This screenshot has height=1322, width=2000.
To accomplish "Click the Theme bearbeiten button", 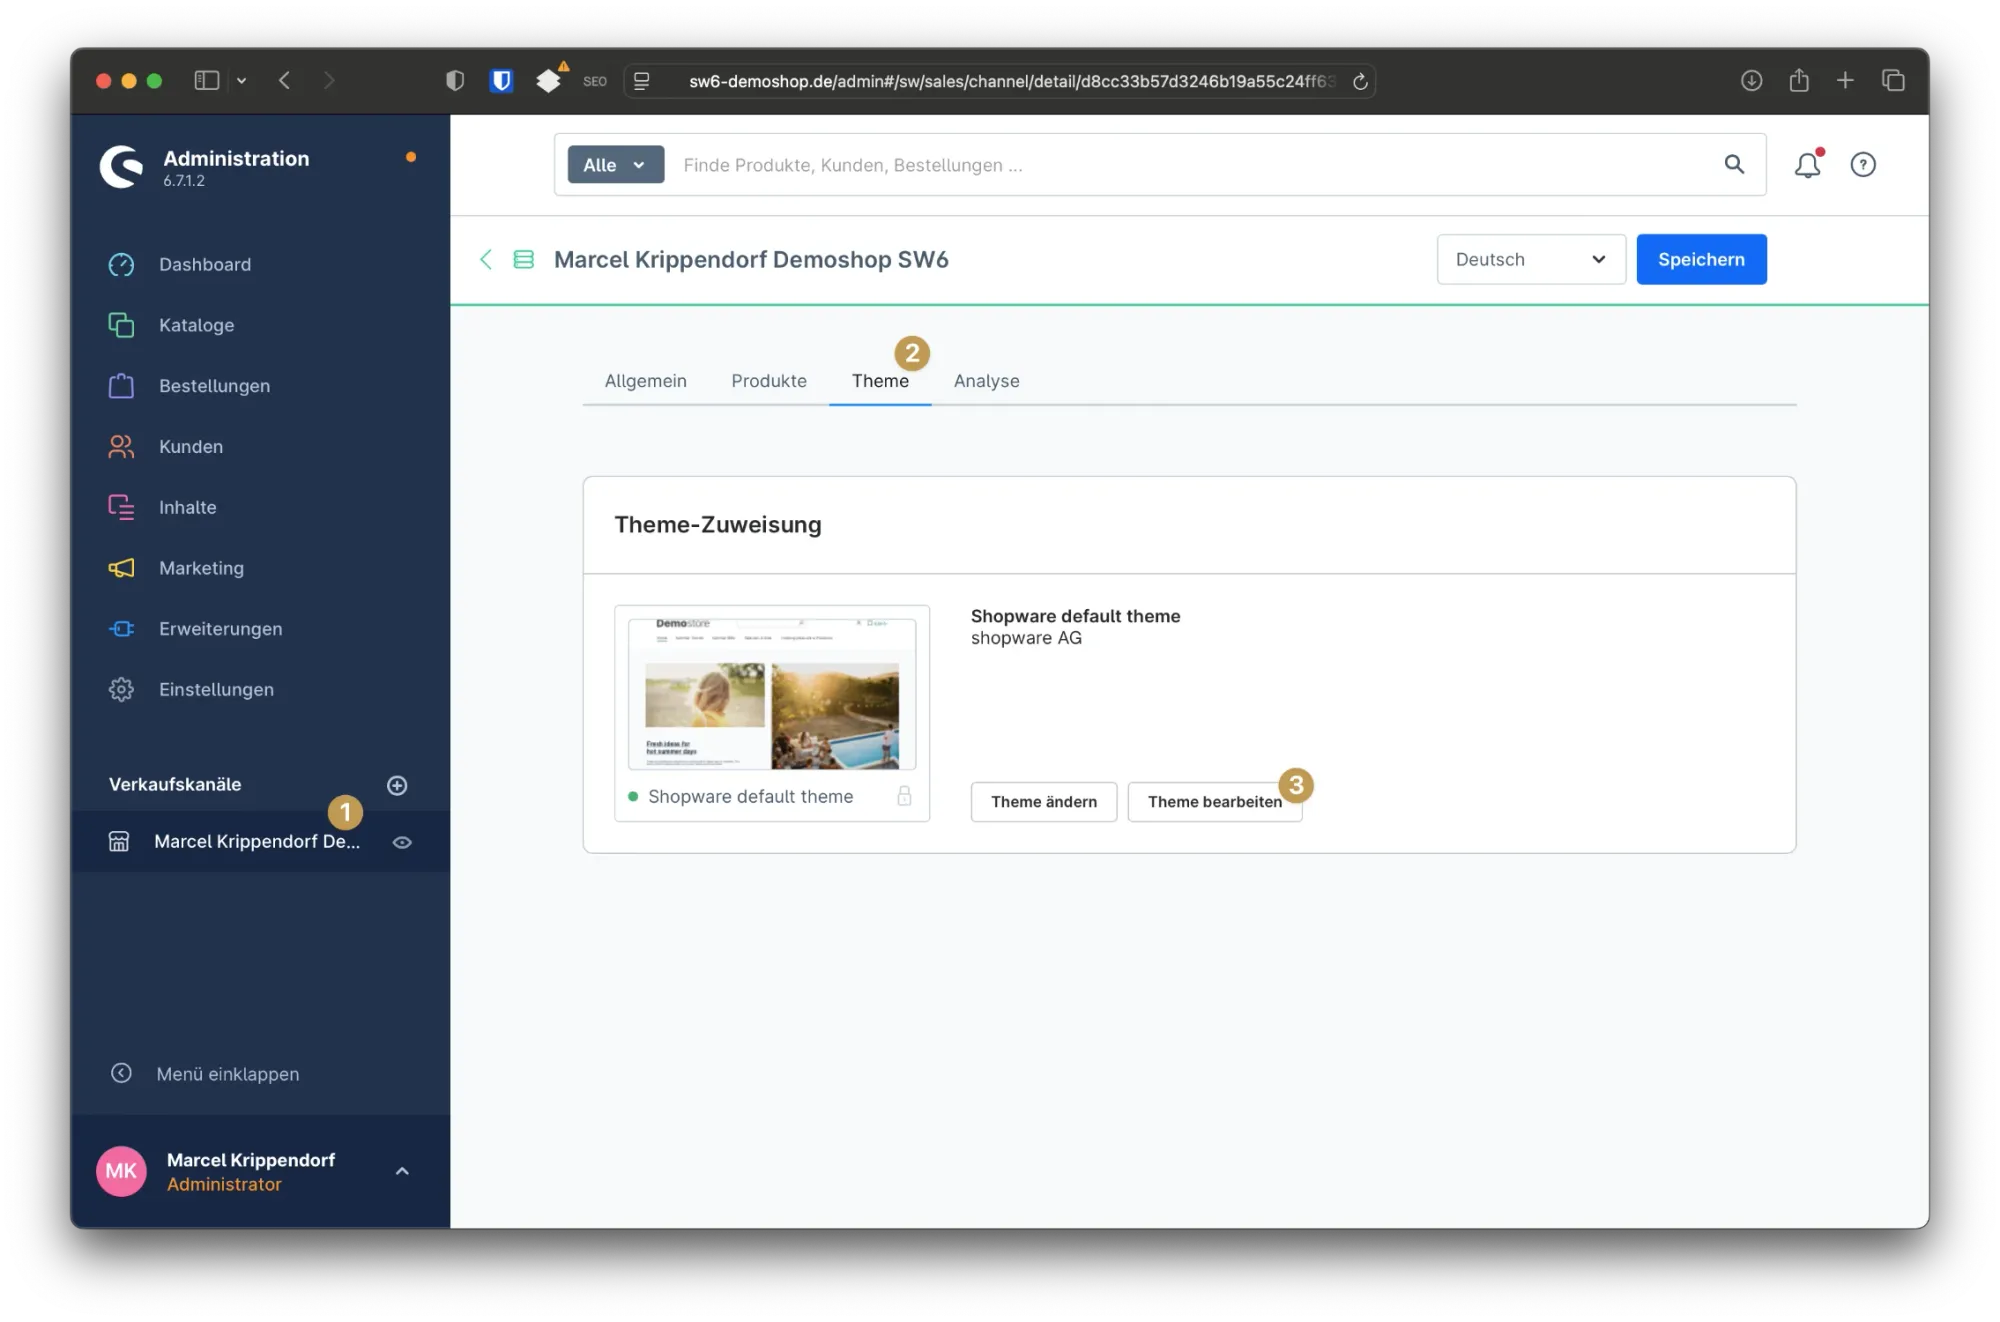I will [x=1213, y=802].
